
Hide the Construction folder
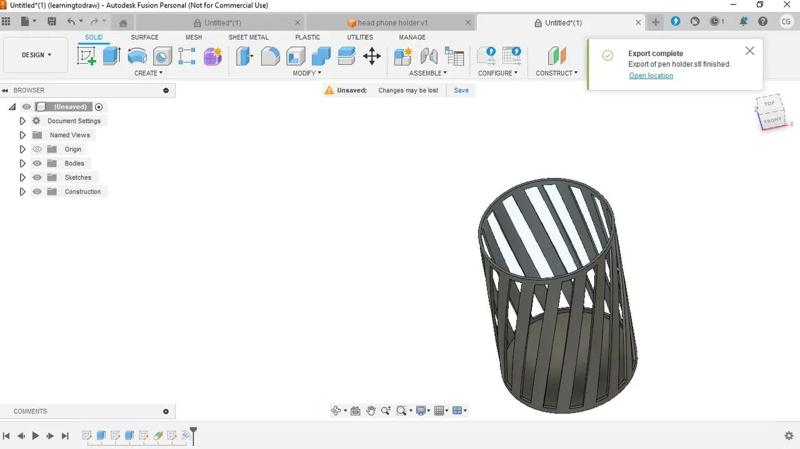(37, 192)
